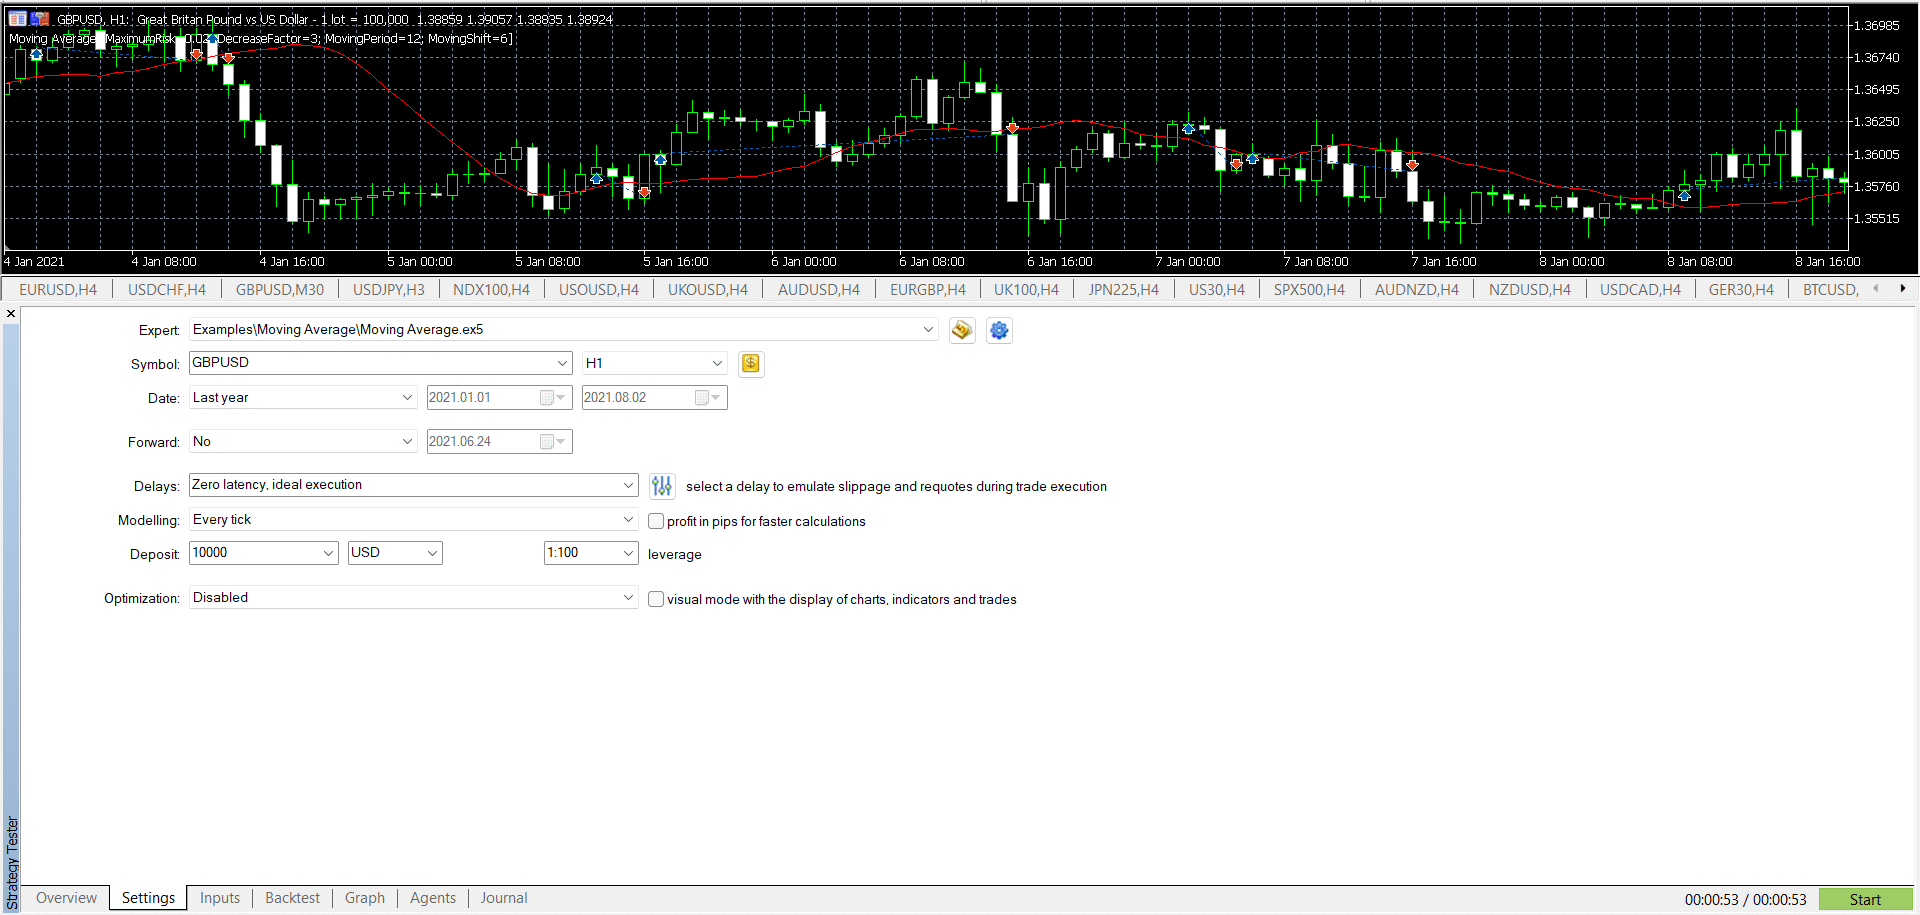The image size is (1920, 915).
Task: Open the EURGBP,H4 chart tab
Action: tap(928, 290)
